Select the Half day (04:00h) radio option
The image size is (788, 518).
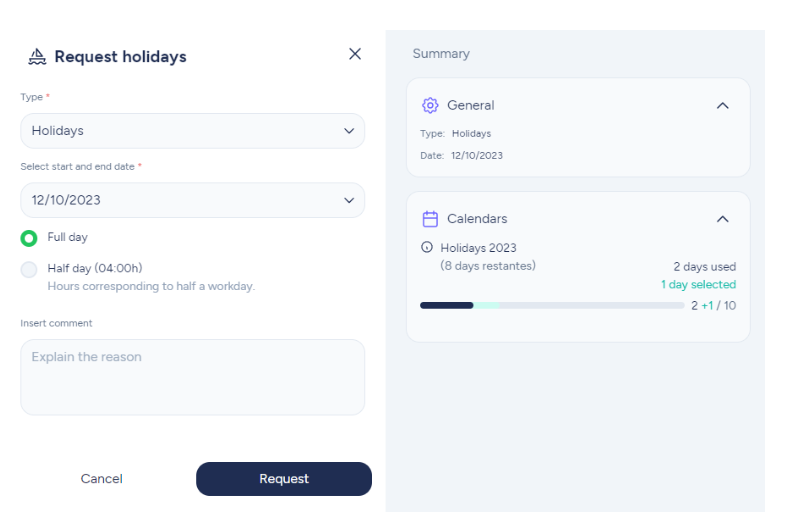pos(29,270)
